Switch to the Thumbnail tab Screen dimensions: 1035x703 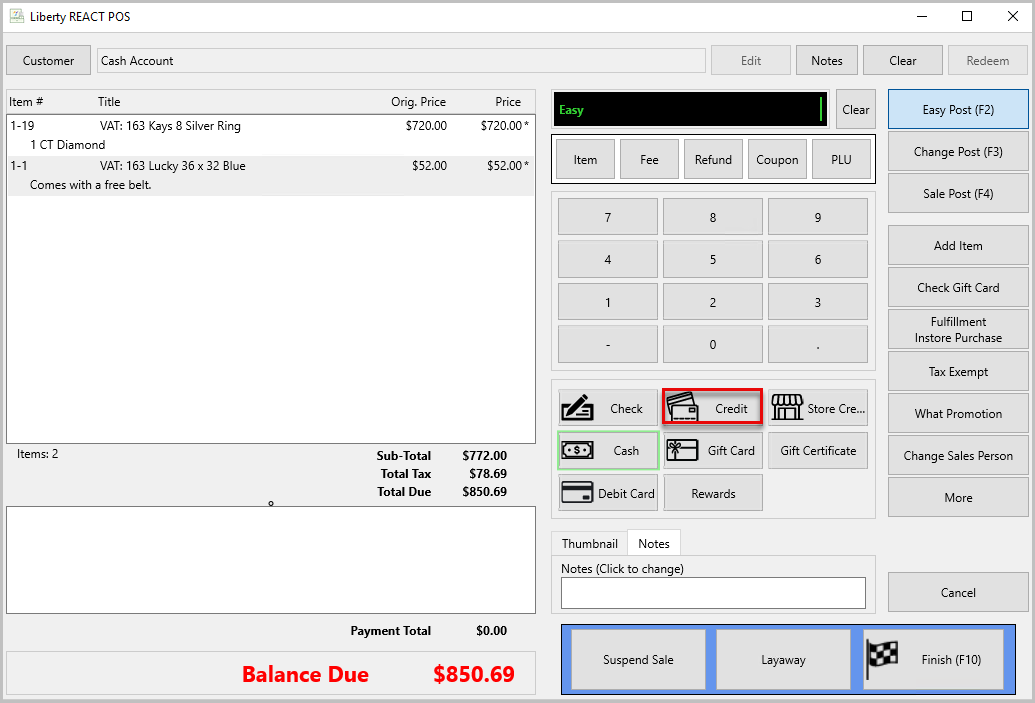coord(589,543)
